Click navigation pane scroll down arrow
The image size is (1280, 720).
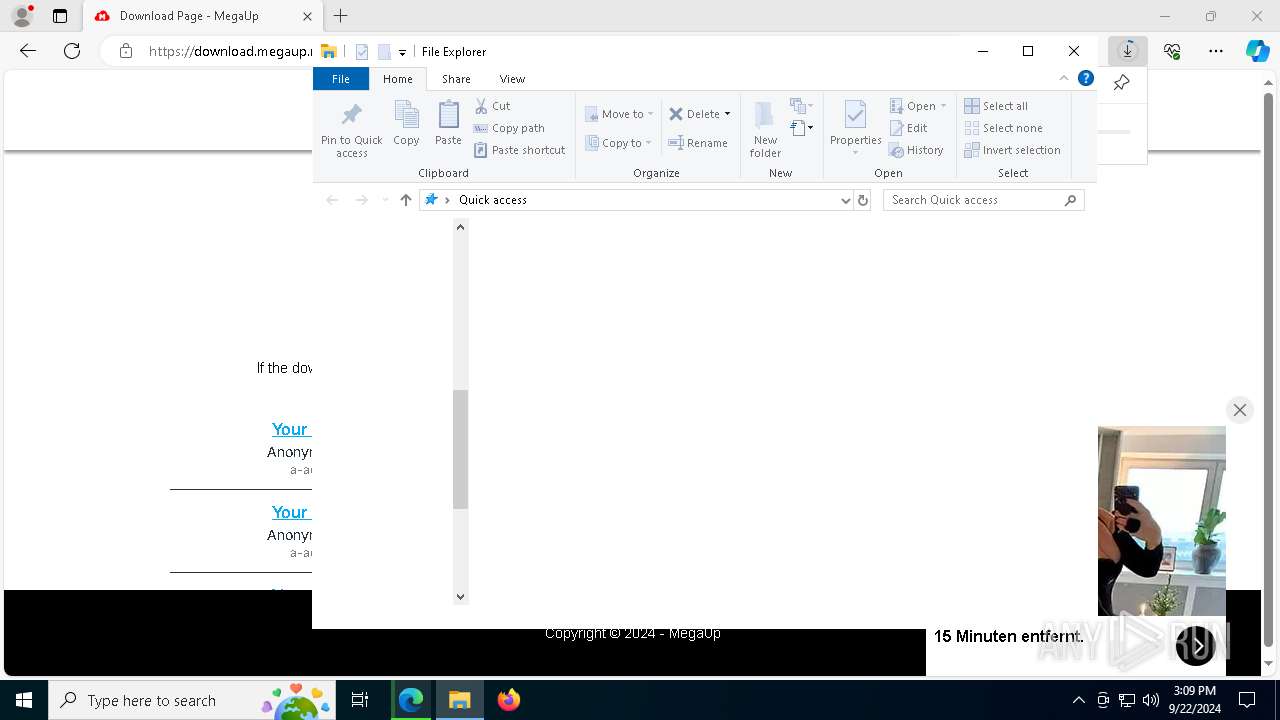tap(460, 596)
